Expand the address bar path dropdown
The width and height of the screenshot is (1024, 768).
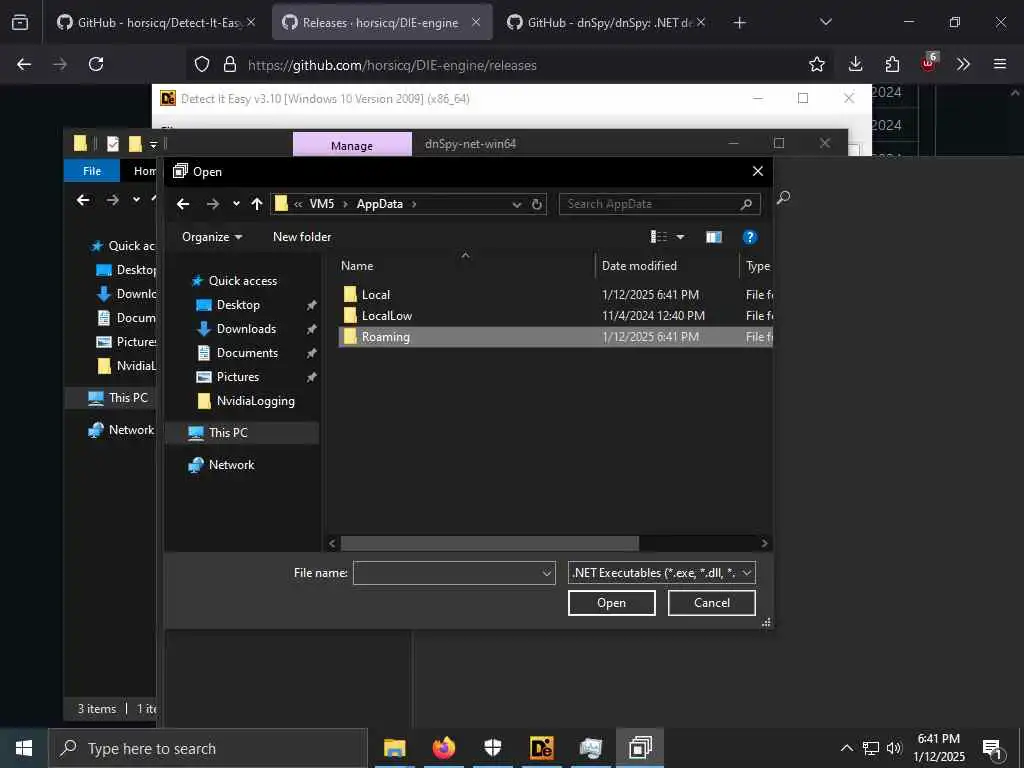[517, 204]
